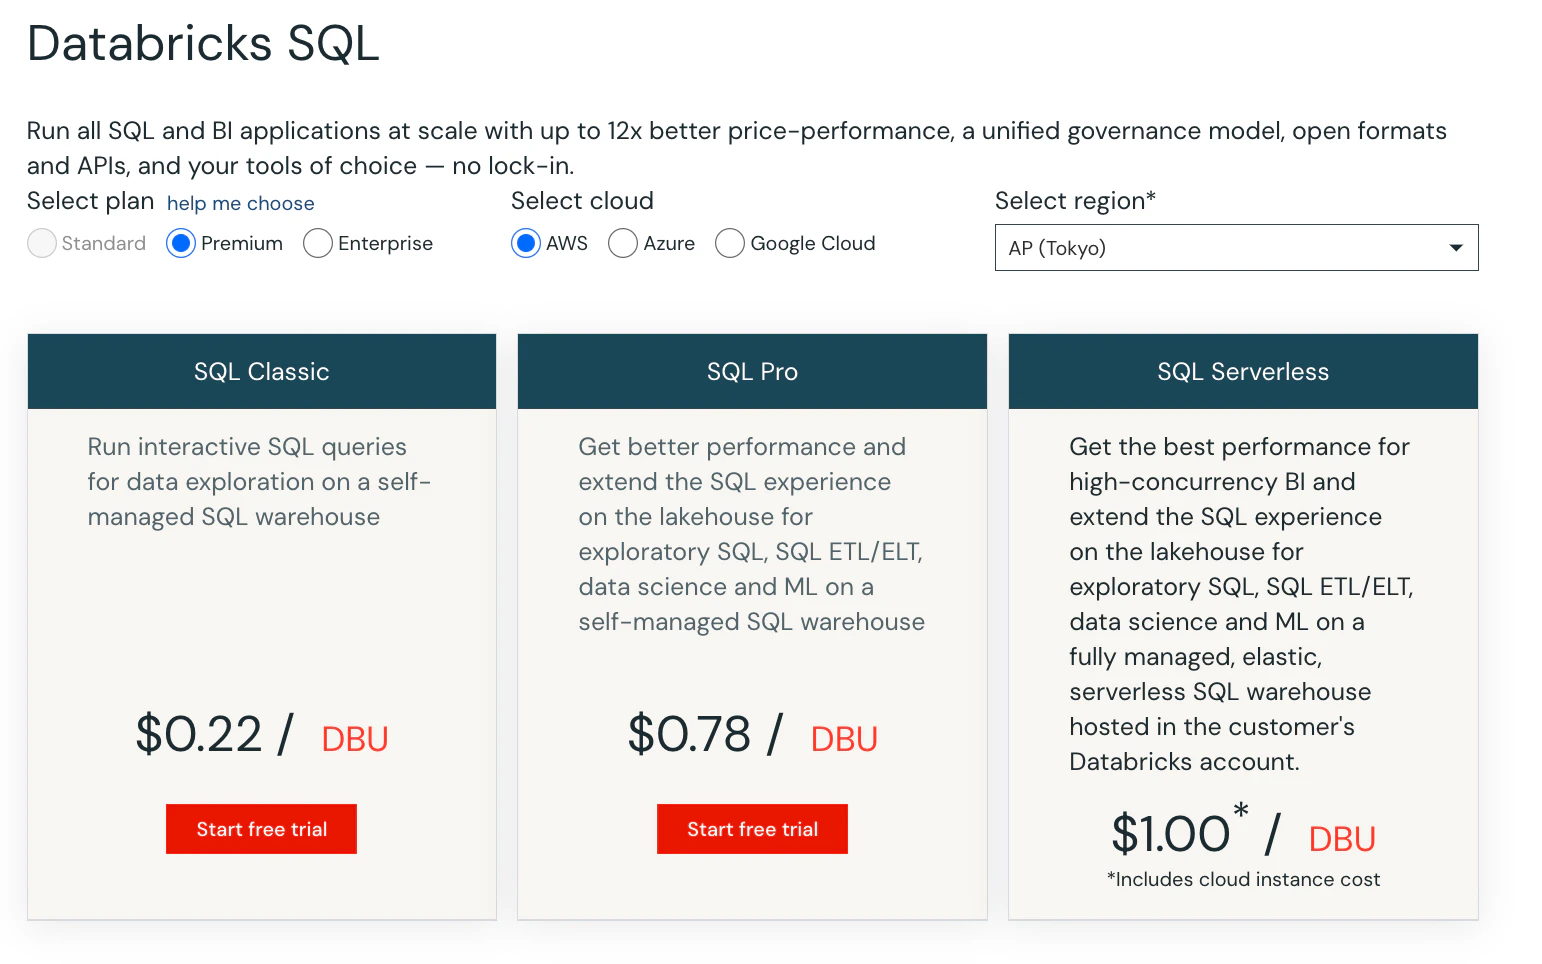Open the Select region dropdown
1542x964 pixels.
(1236, 248)
